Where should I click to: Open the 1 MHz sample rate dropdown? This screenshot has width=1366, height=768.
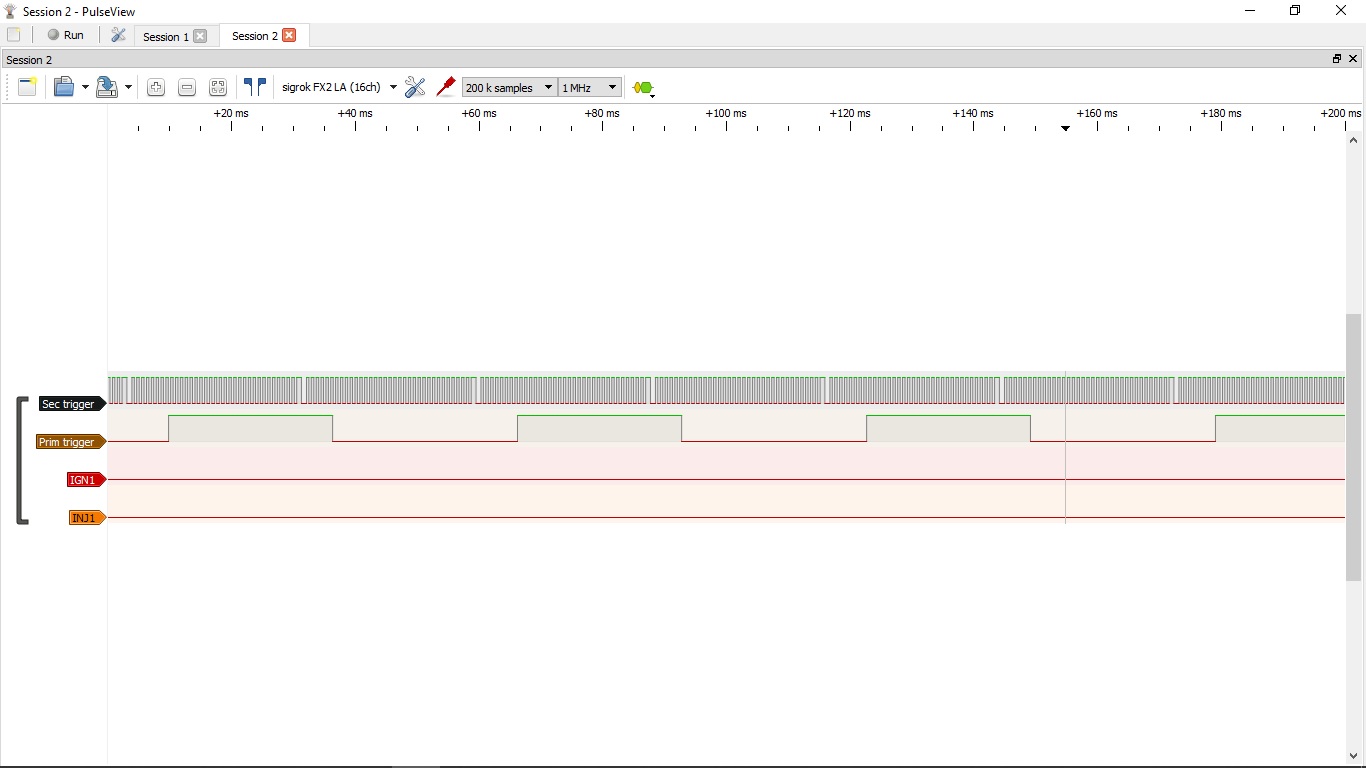(590, 87)
